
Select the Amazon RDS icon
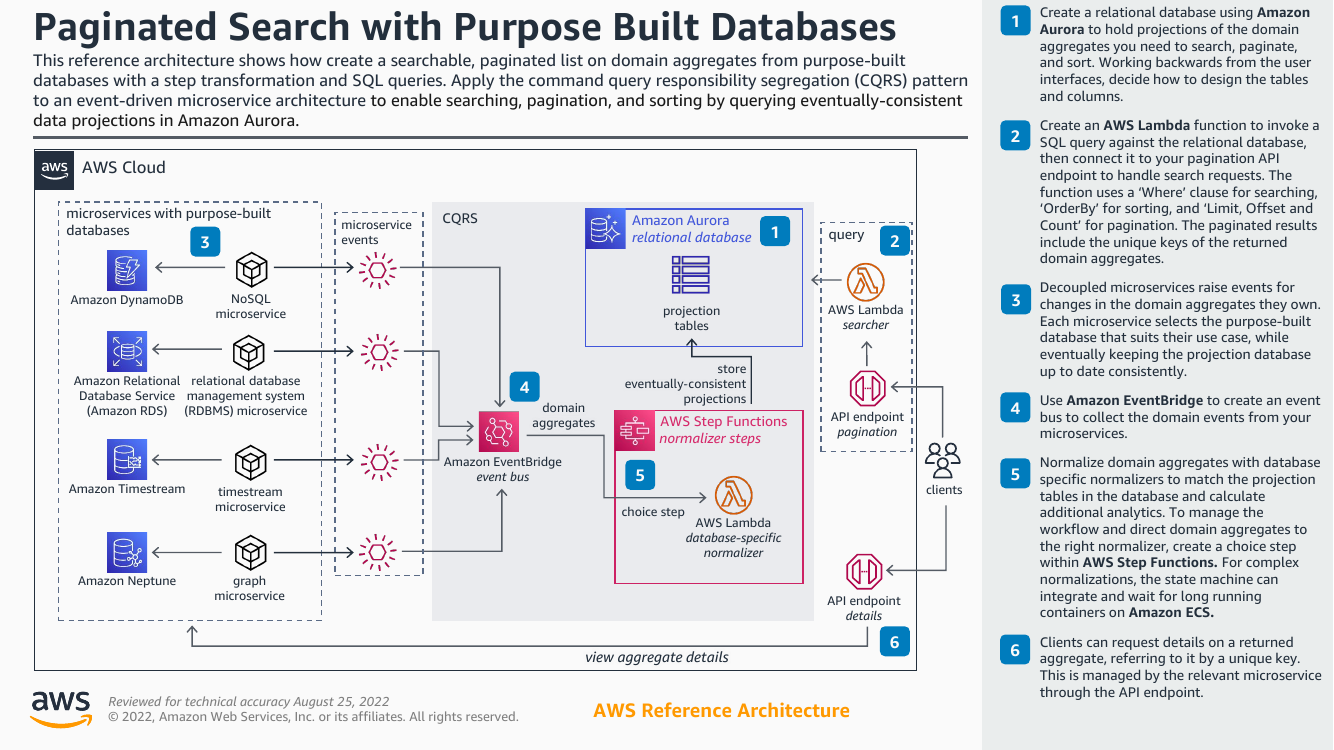tap(127, 352)
